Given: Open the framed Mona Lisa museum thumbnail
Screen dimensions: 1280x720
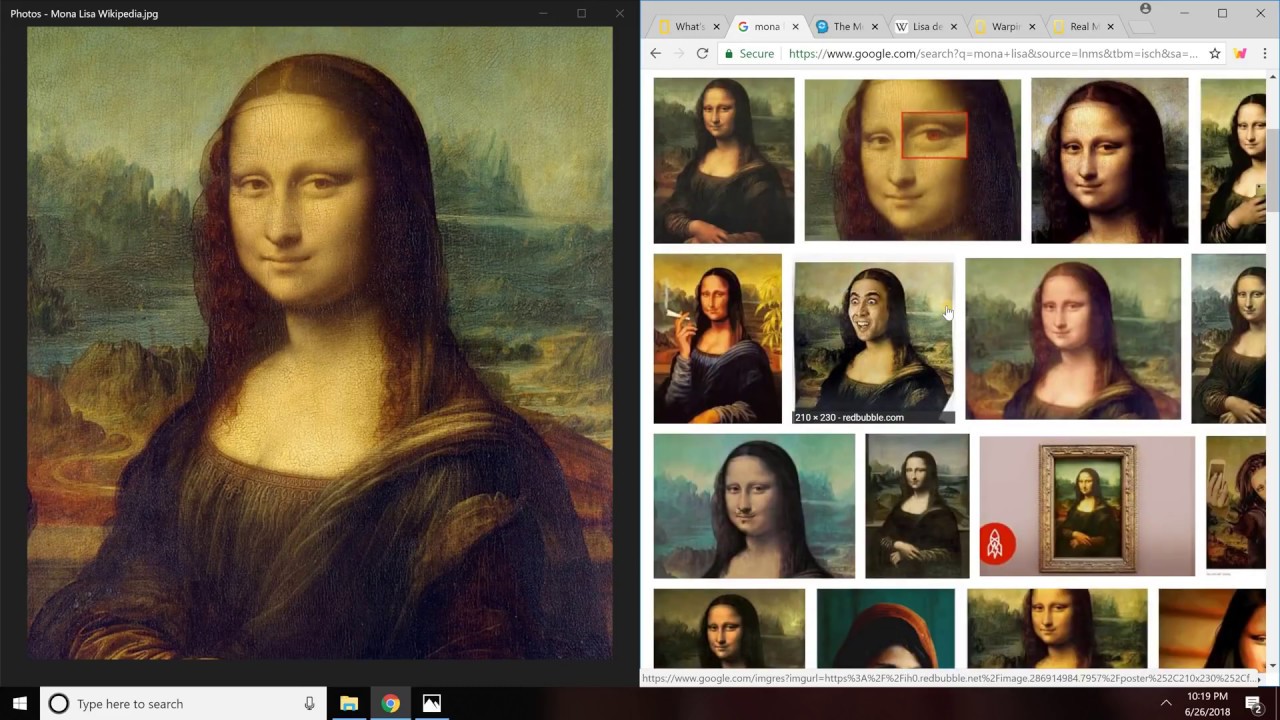Looking at the screenshot, I should click(x=1087, y=506).
